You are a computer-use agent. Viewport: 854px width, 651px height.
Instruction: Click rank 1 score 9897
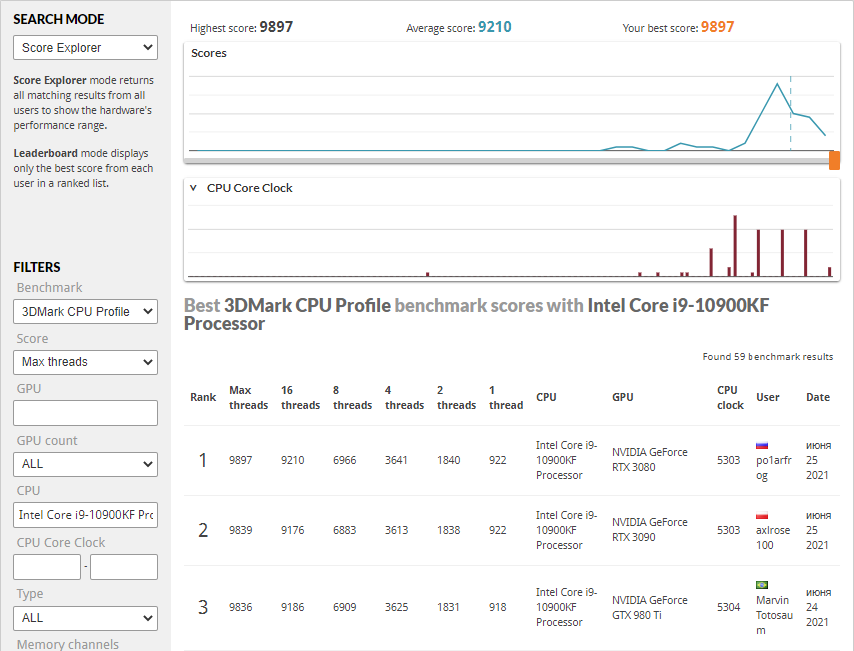pos(240,460)
